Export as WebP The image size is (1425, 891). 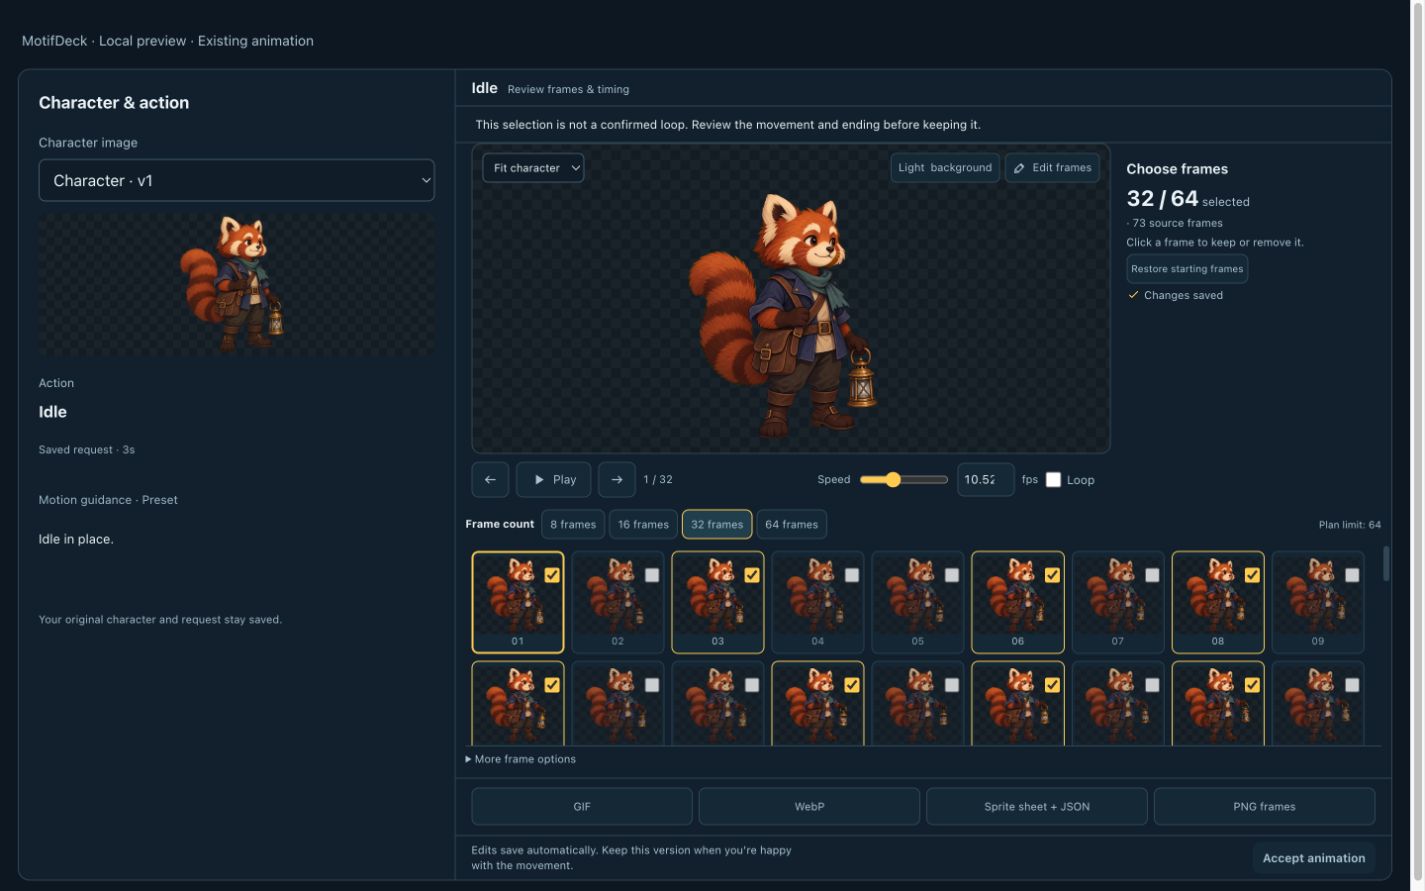pyautogui.click(x=809, y=807)
